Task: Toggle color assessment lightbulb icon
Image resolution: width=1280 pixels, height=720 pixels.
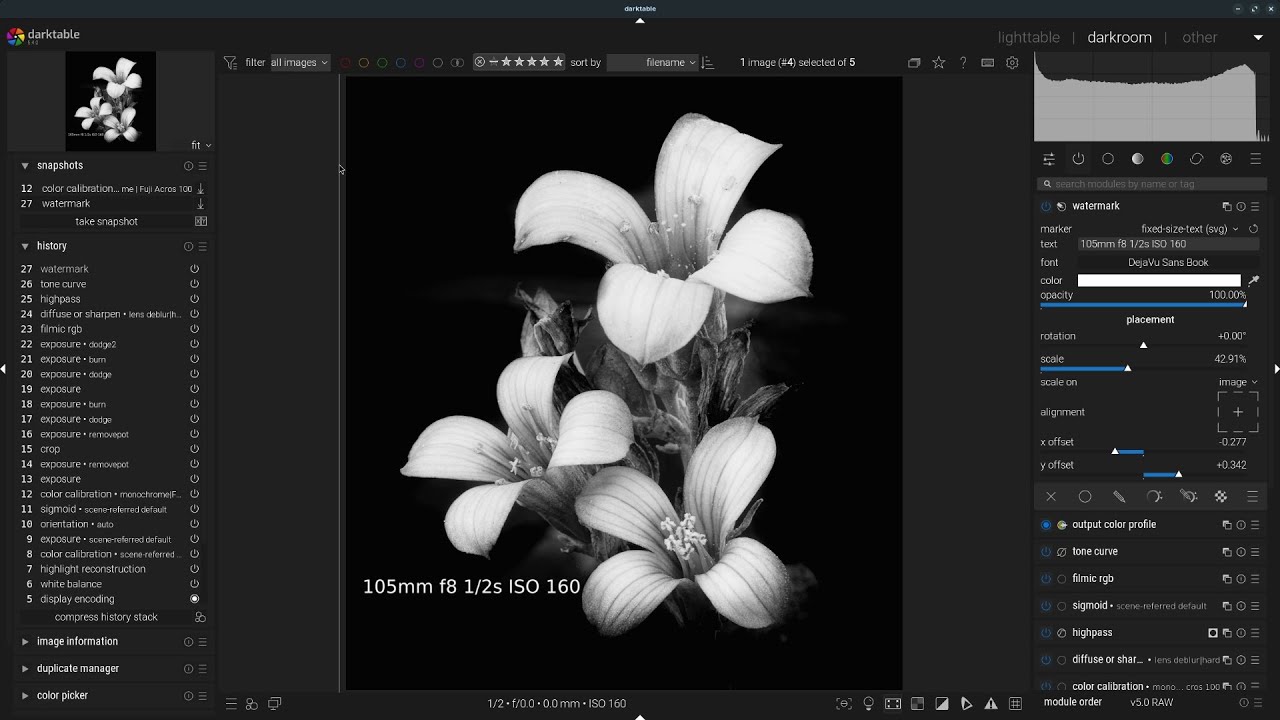Action: [869, 704]
